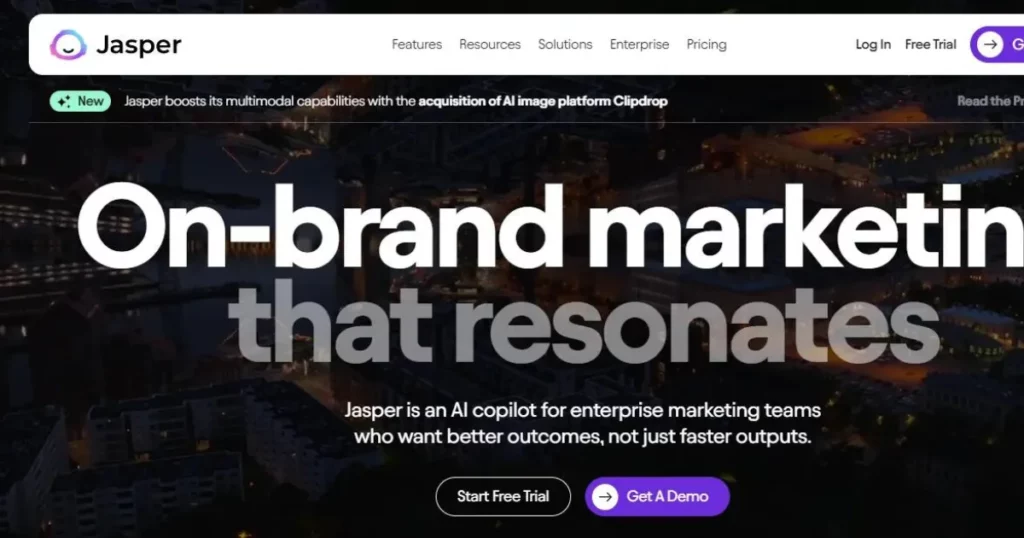
Task: Click the 'Jasper is an AI copilot' description
Action: [583, 423]
